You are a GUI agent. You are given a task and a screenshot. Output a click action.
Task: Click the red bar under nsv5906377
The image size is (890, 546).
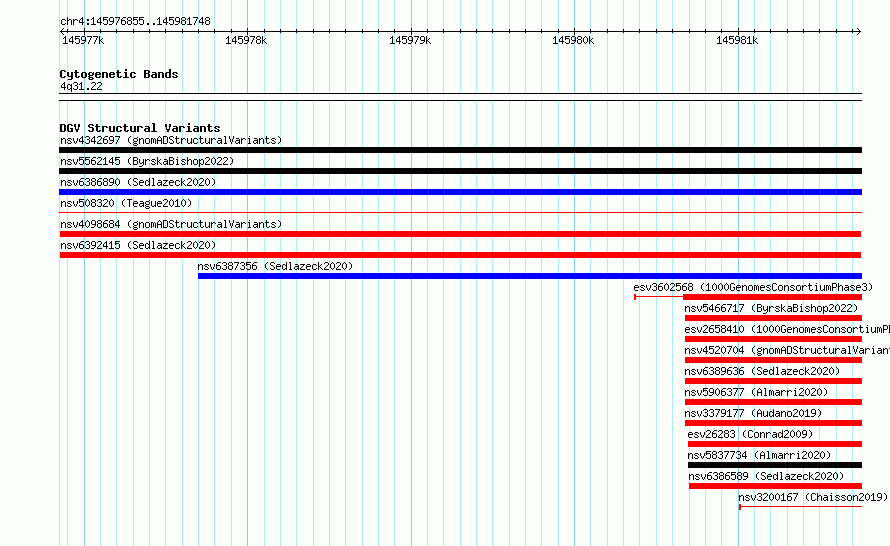pos(773,402)
